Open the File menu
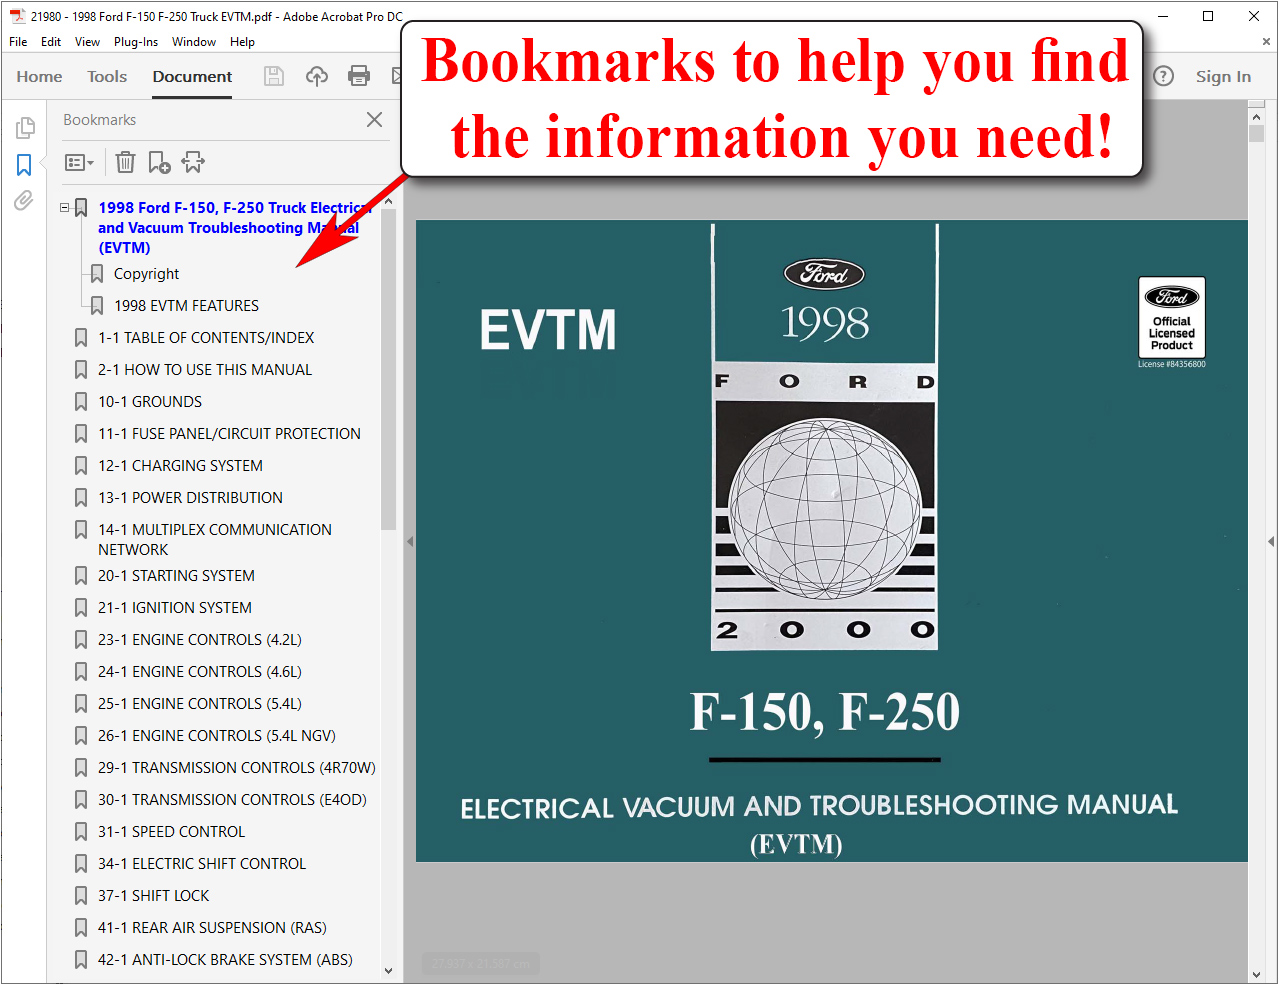 pos(18,42)
